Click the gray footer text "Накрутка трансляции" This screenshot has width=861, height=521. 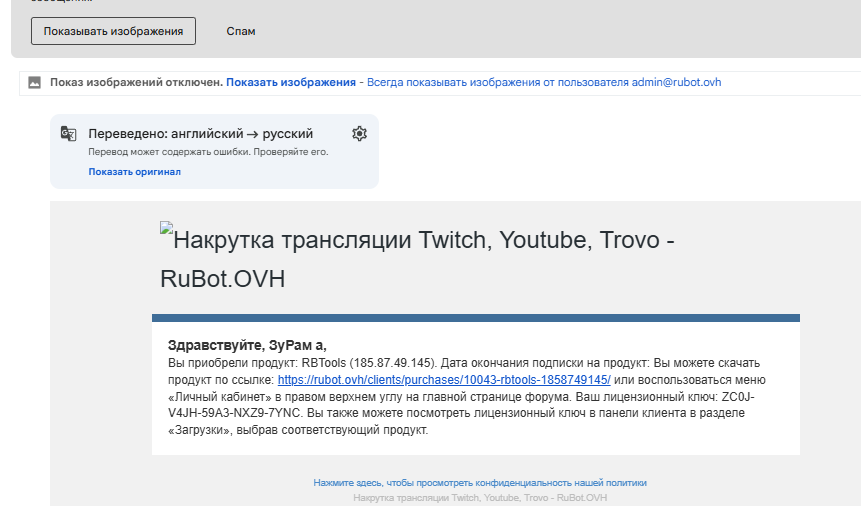[x=479, y=497]
